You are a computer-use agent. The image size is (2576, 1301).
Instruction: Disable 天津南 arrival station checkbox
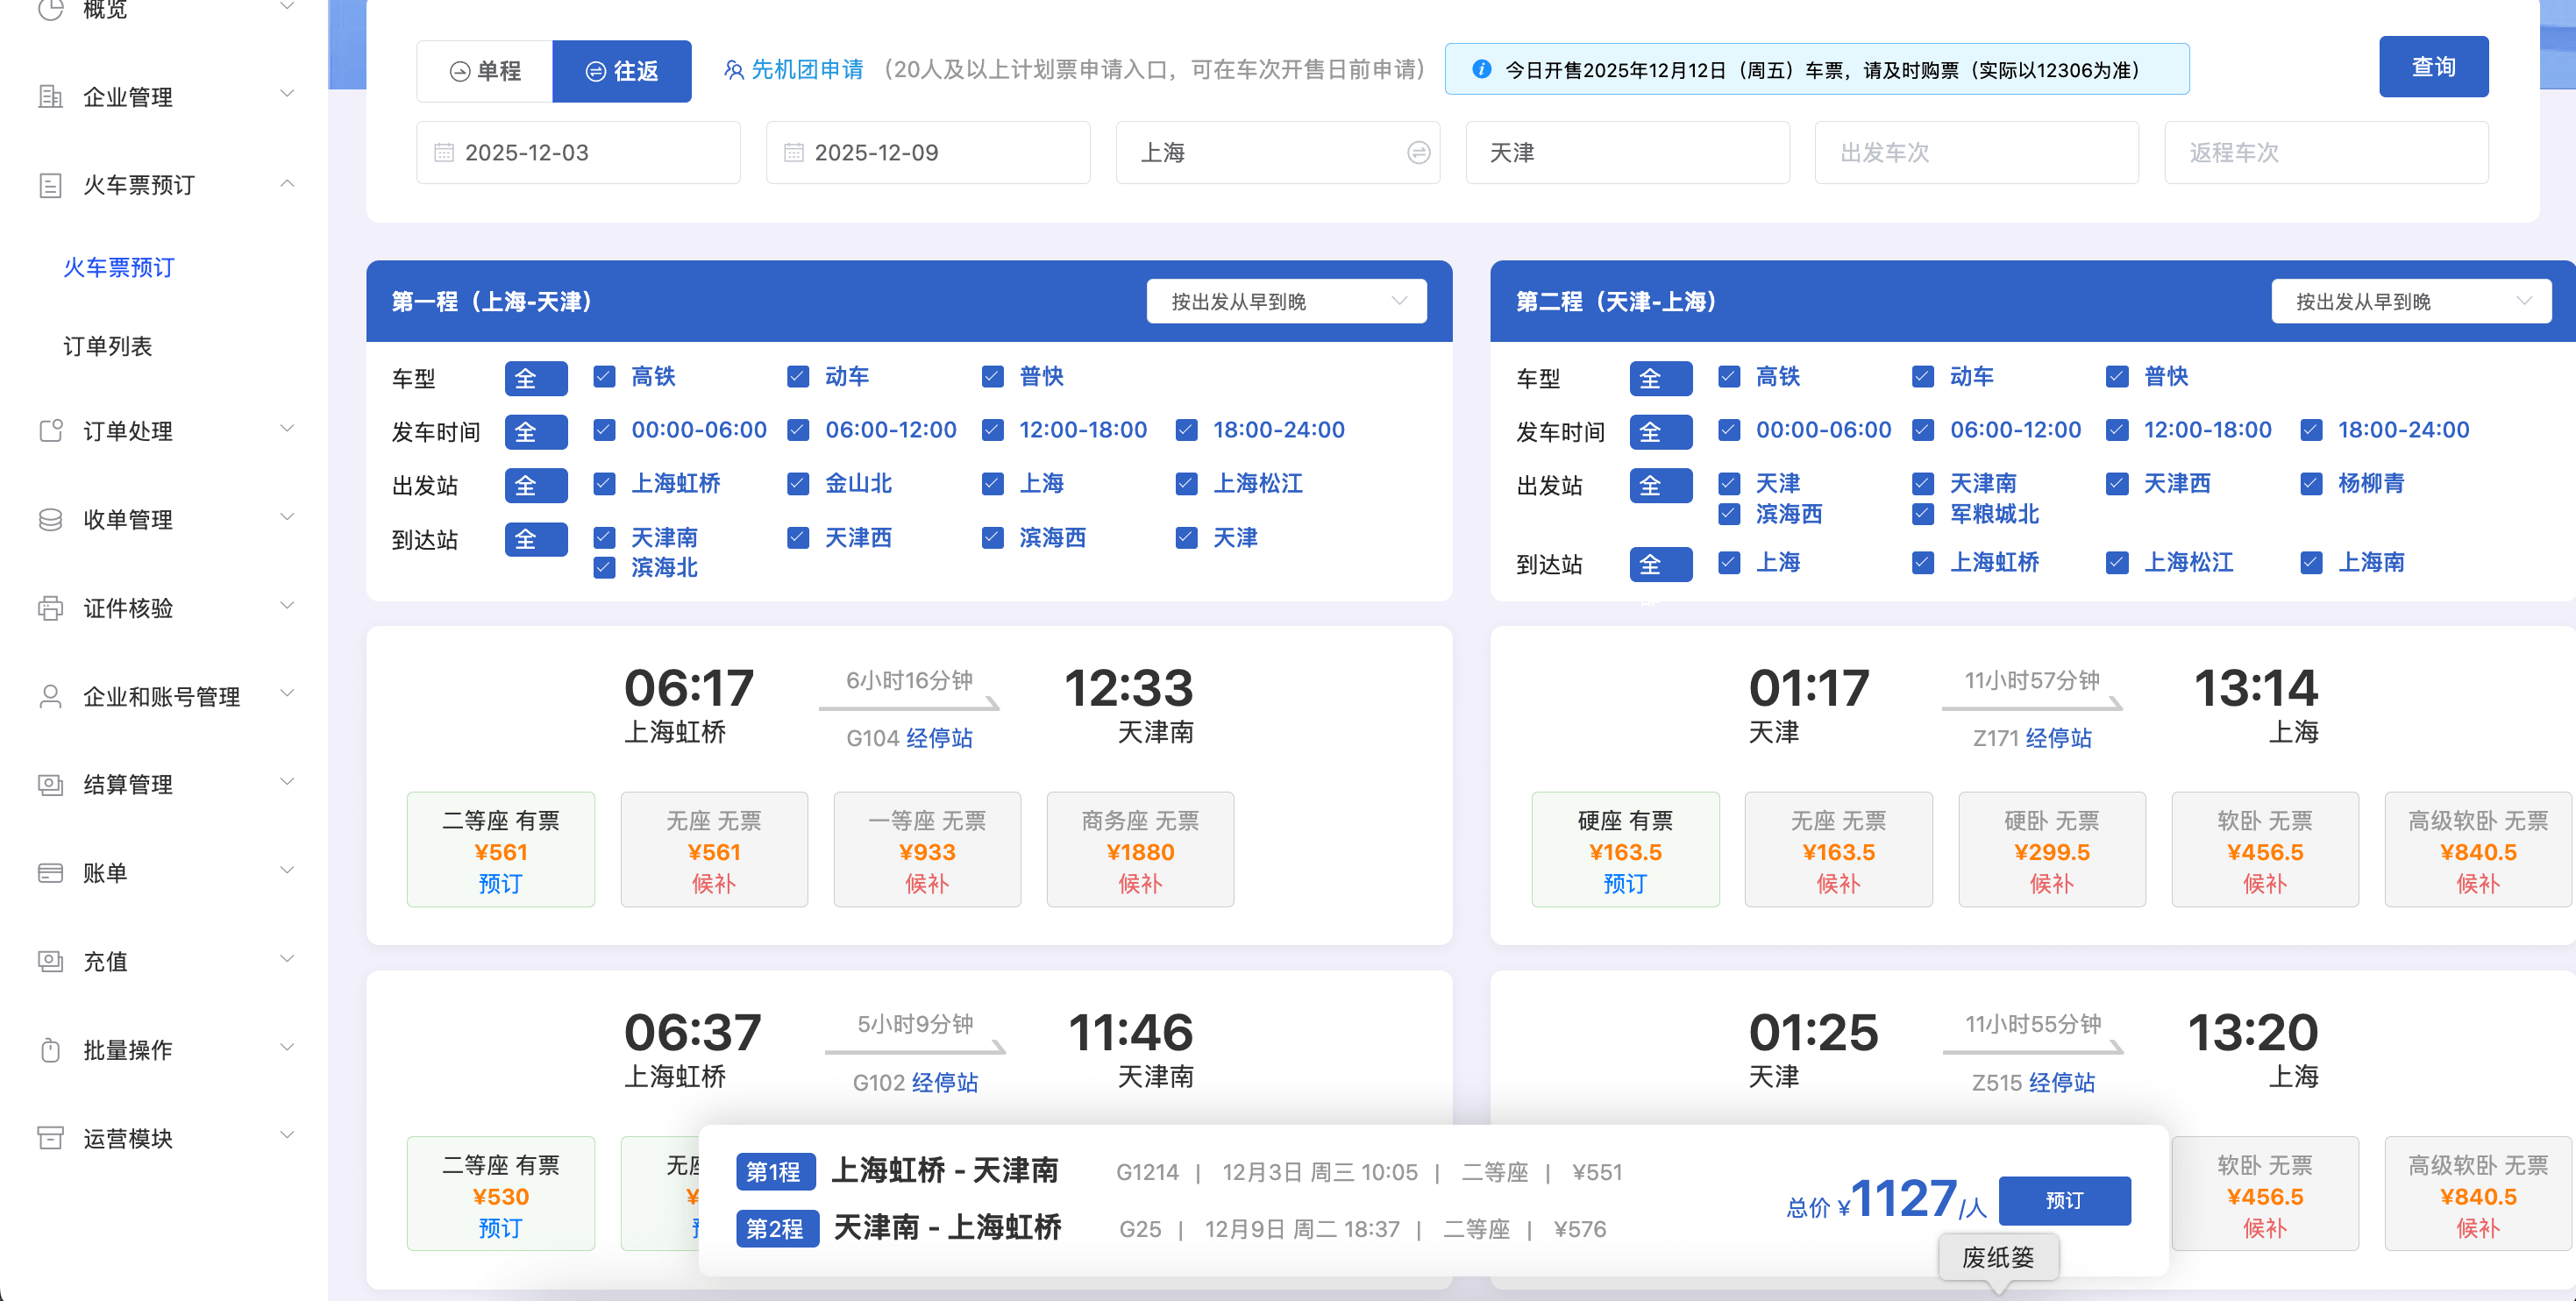(604, 537)
